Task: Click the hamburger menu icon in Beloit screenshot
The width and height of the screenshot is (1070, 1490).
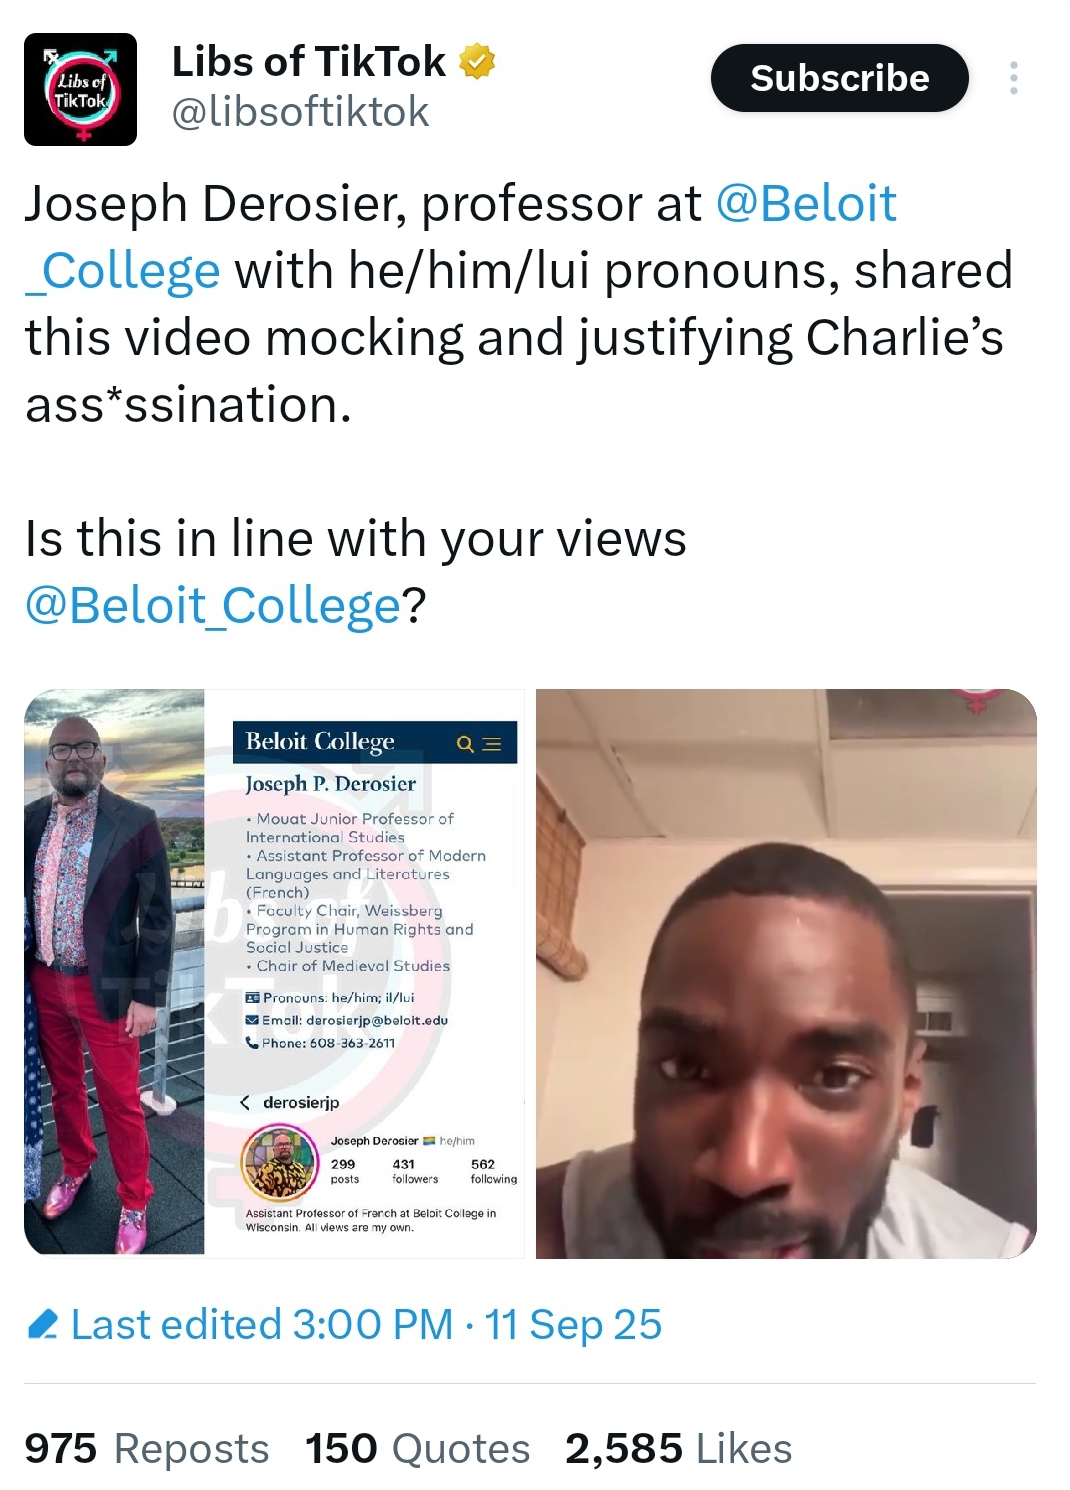Action: point(492,744)
